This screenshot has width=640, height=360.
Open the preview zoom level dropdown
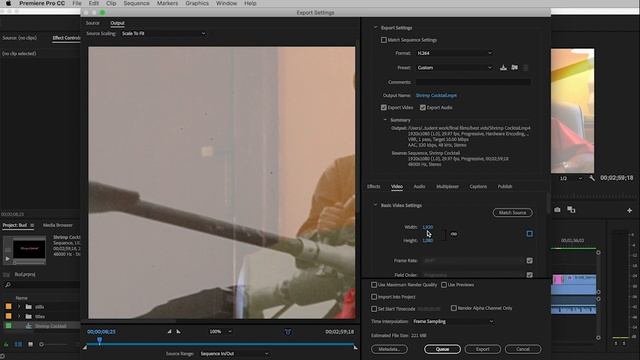pos(220,332)
